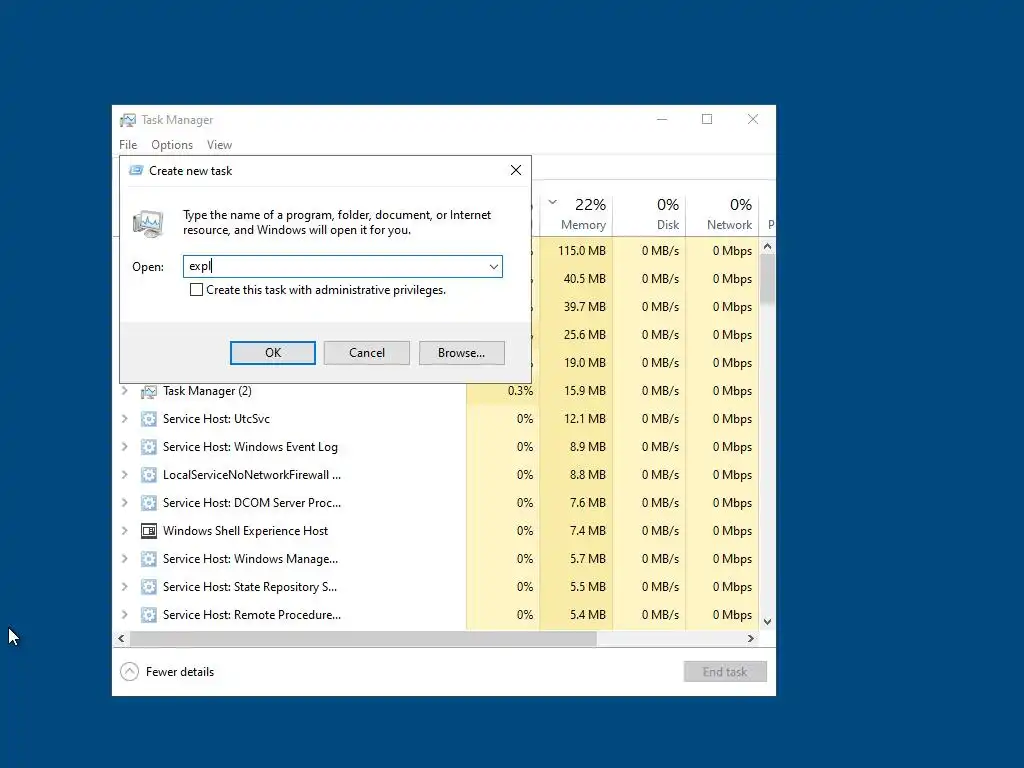The height and width of the screenshot is (768, 1024).
Task: Open the Options menu
Action: point(172,145)
